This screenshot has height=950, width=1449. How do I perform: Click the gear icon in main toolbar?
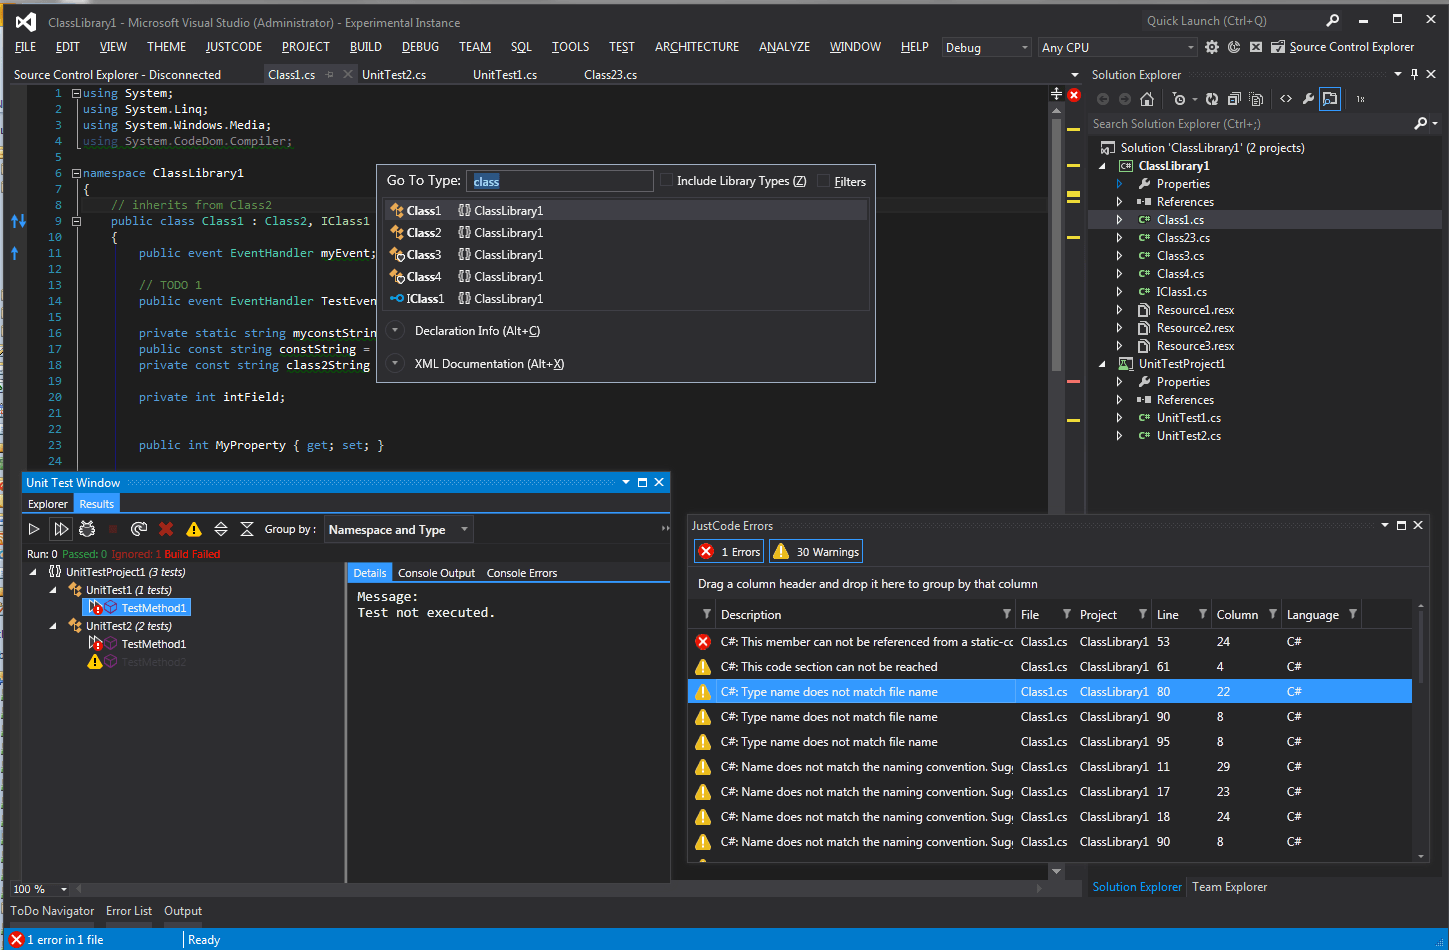(x=1212, y=47)
